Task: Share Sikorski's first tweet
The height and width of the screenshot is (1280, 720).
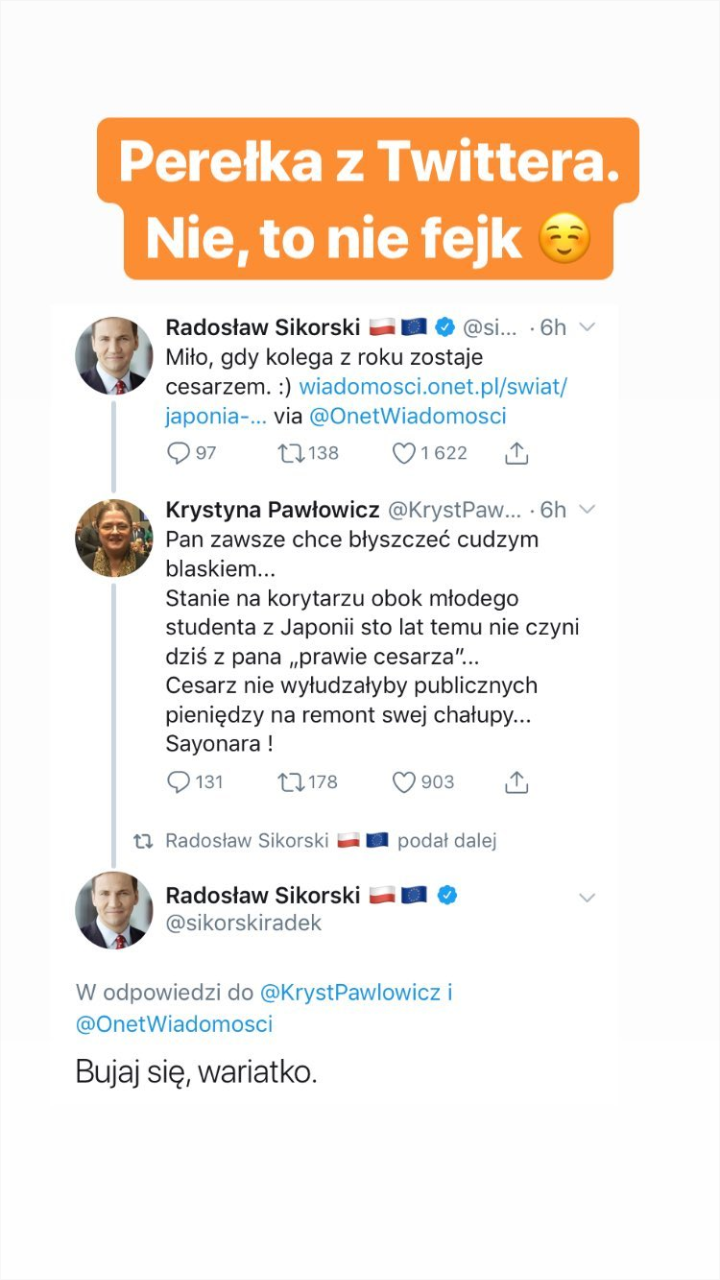Action: [x=516, y=453]
